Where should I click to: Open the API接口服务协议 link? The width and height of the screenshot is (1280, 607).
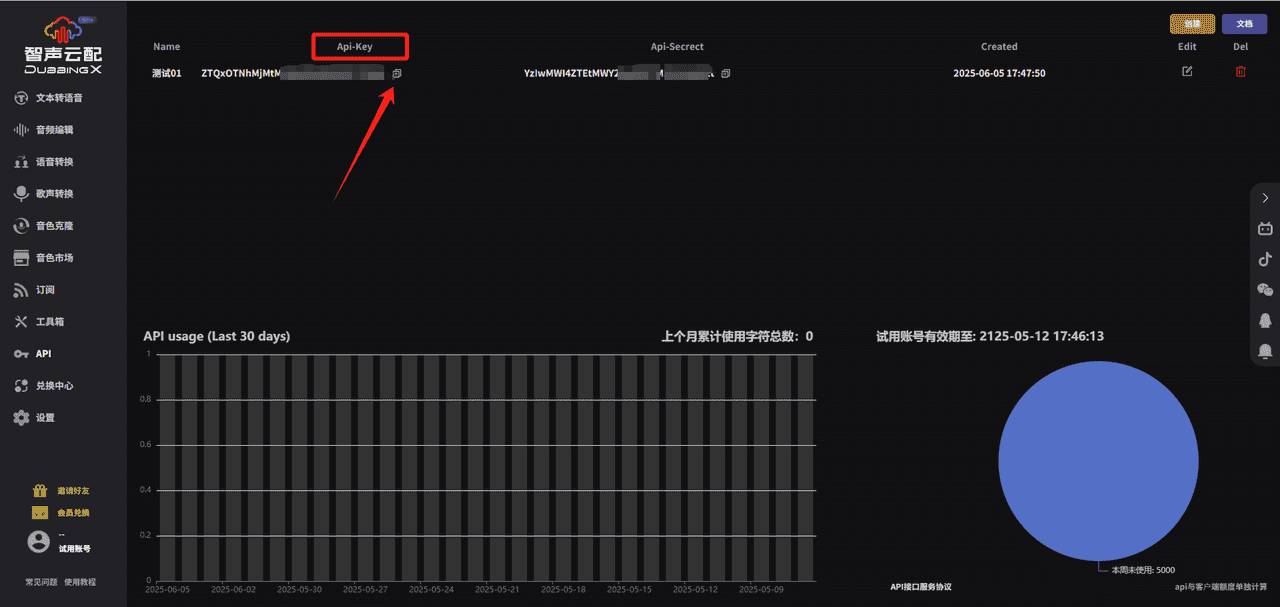920,587
